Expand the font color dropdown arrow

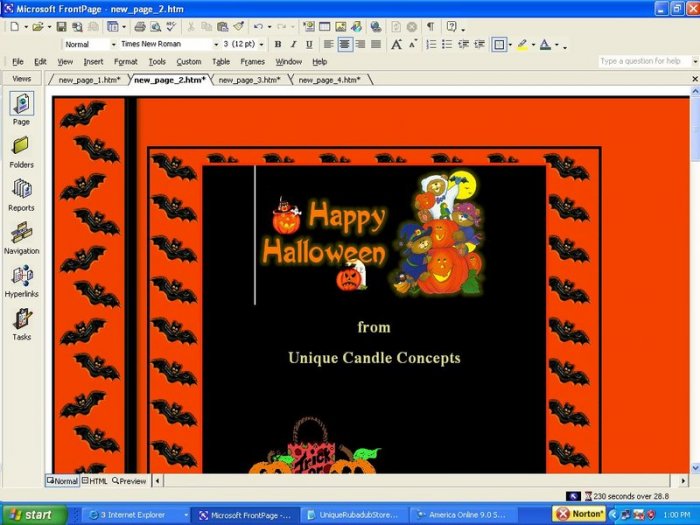(556, 44)
